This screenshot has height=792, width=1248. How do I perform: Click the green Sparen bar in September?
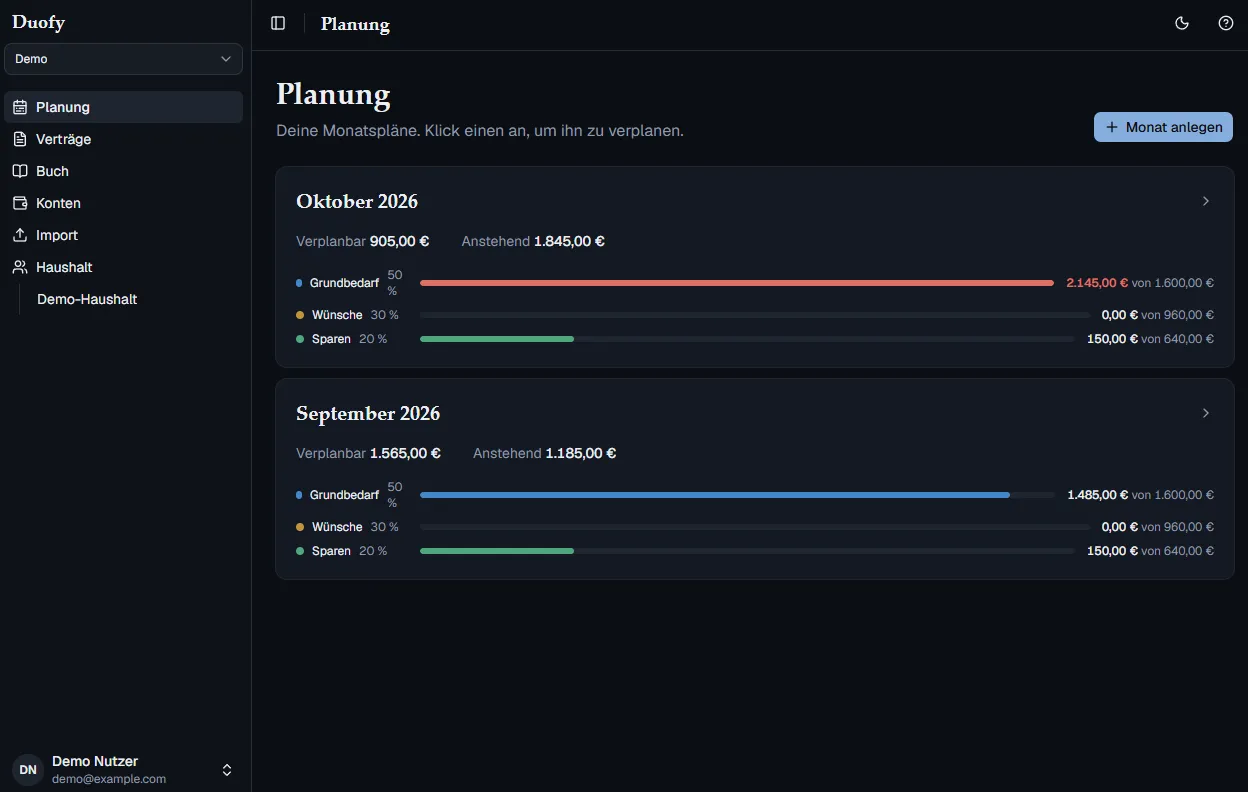coord(497,551)
